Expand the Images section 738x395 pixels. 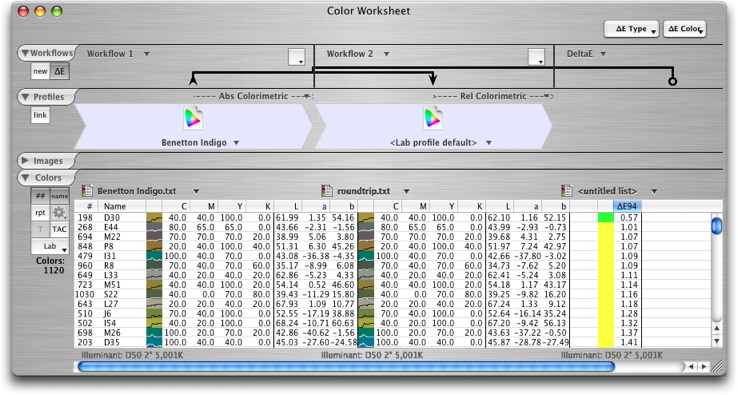pyautogui.click(x=25, y=161)
